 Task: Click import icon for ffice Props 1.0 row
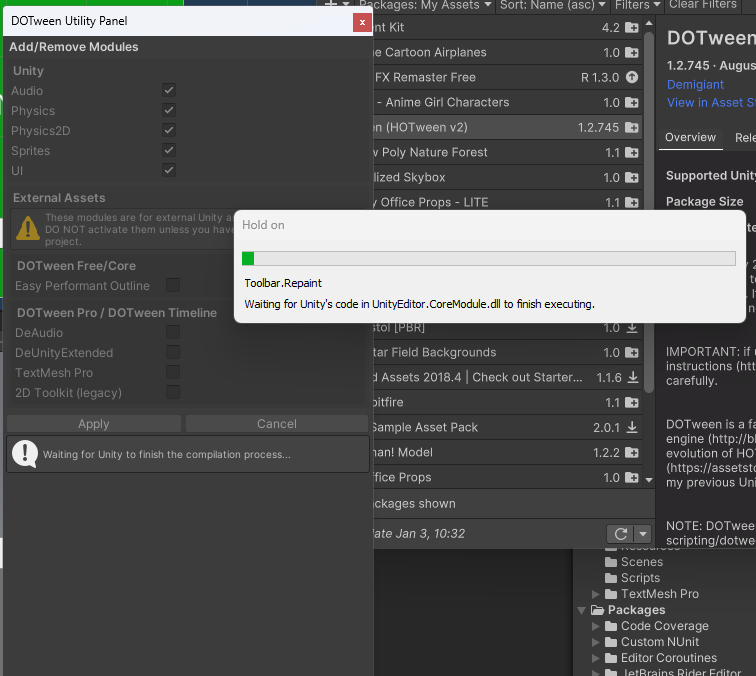point(632,477)
